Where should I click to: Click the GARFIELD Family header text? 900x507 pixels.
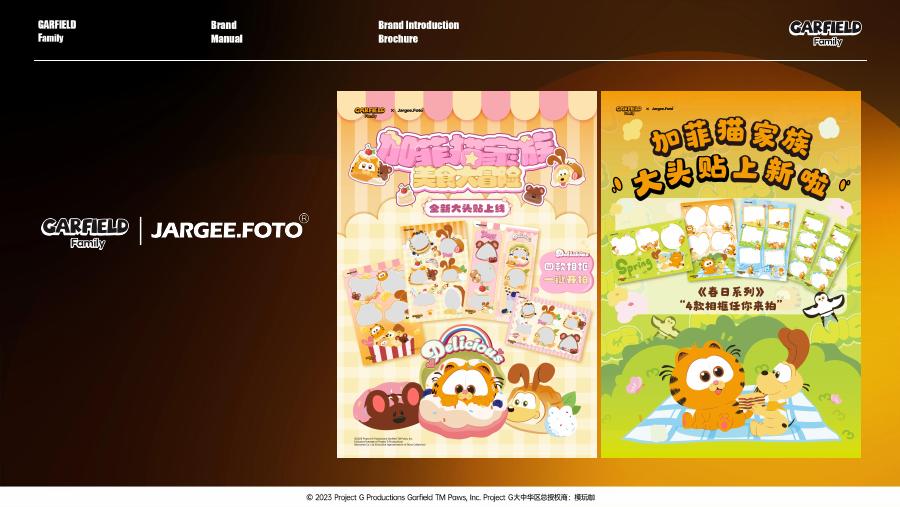click(x=57, y=31)
